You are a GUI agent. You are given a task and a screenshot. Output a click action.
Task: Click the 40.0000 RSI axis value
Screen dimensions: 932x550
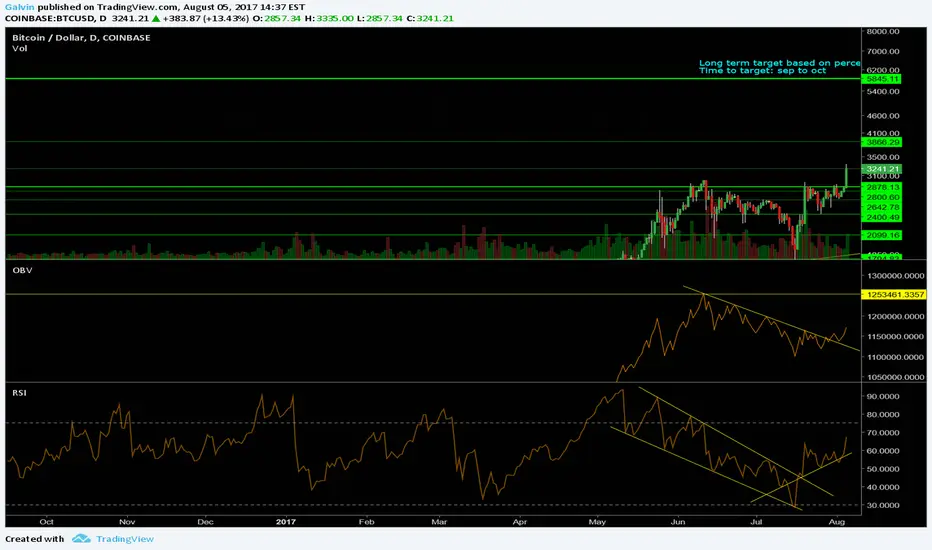click(883, 488)
